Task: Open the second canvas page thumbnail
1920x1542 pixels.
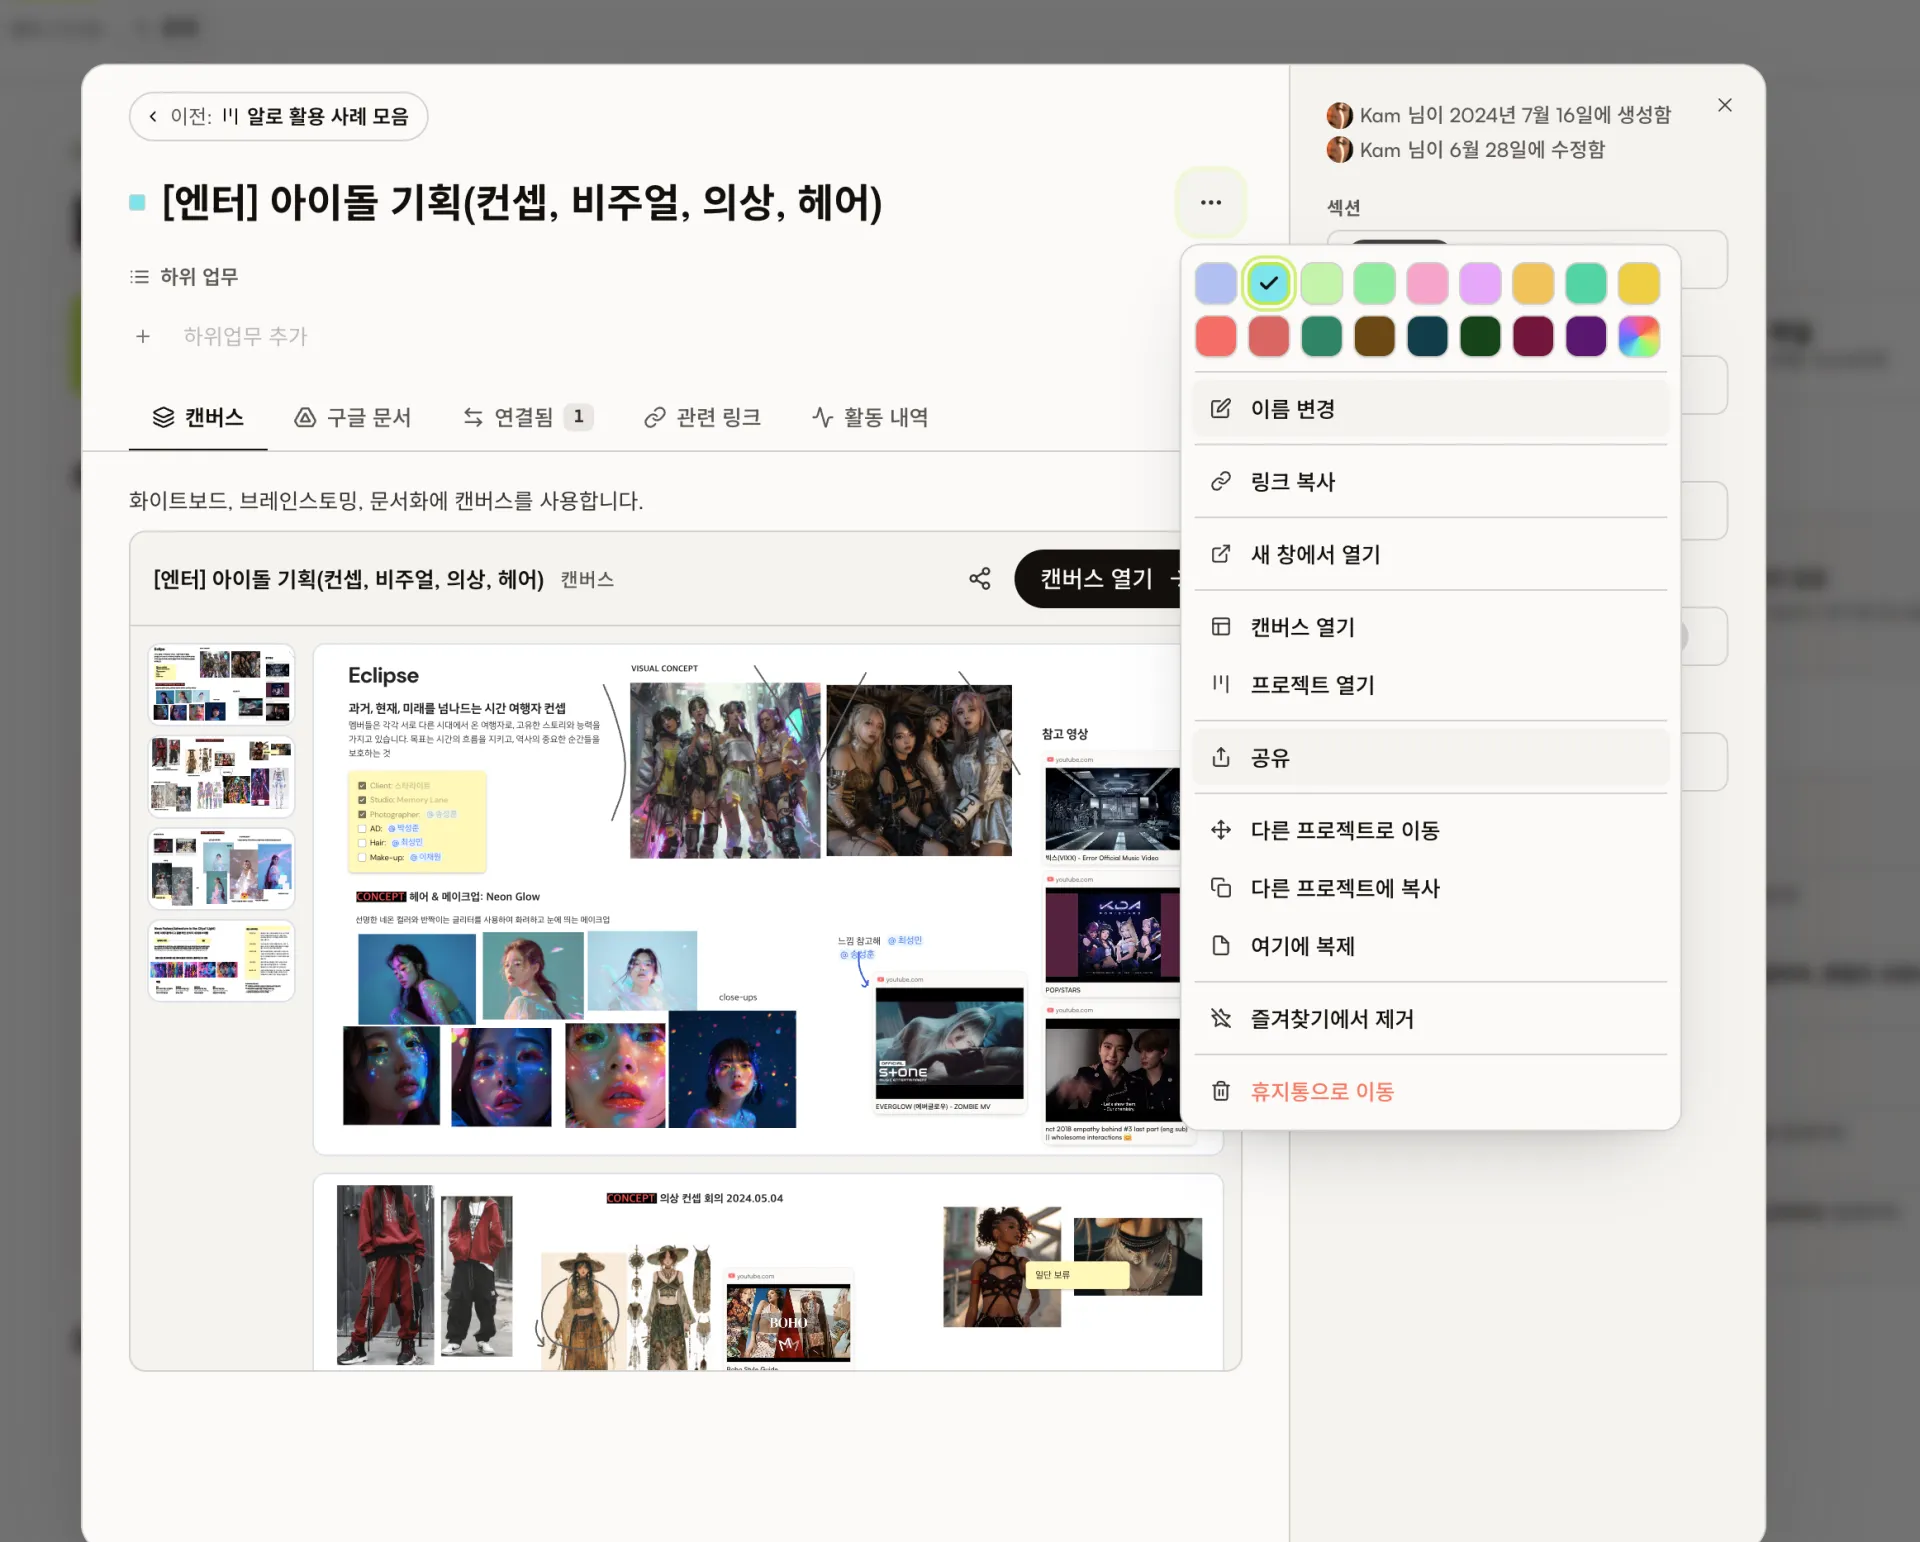Action: (221, 776)
